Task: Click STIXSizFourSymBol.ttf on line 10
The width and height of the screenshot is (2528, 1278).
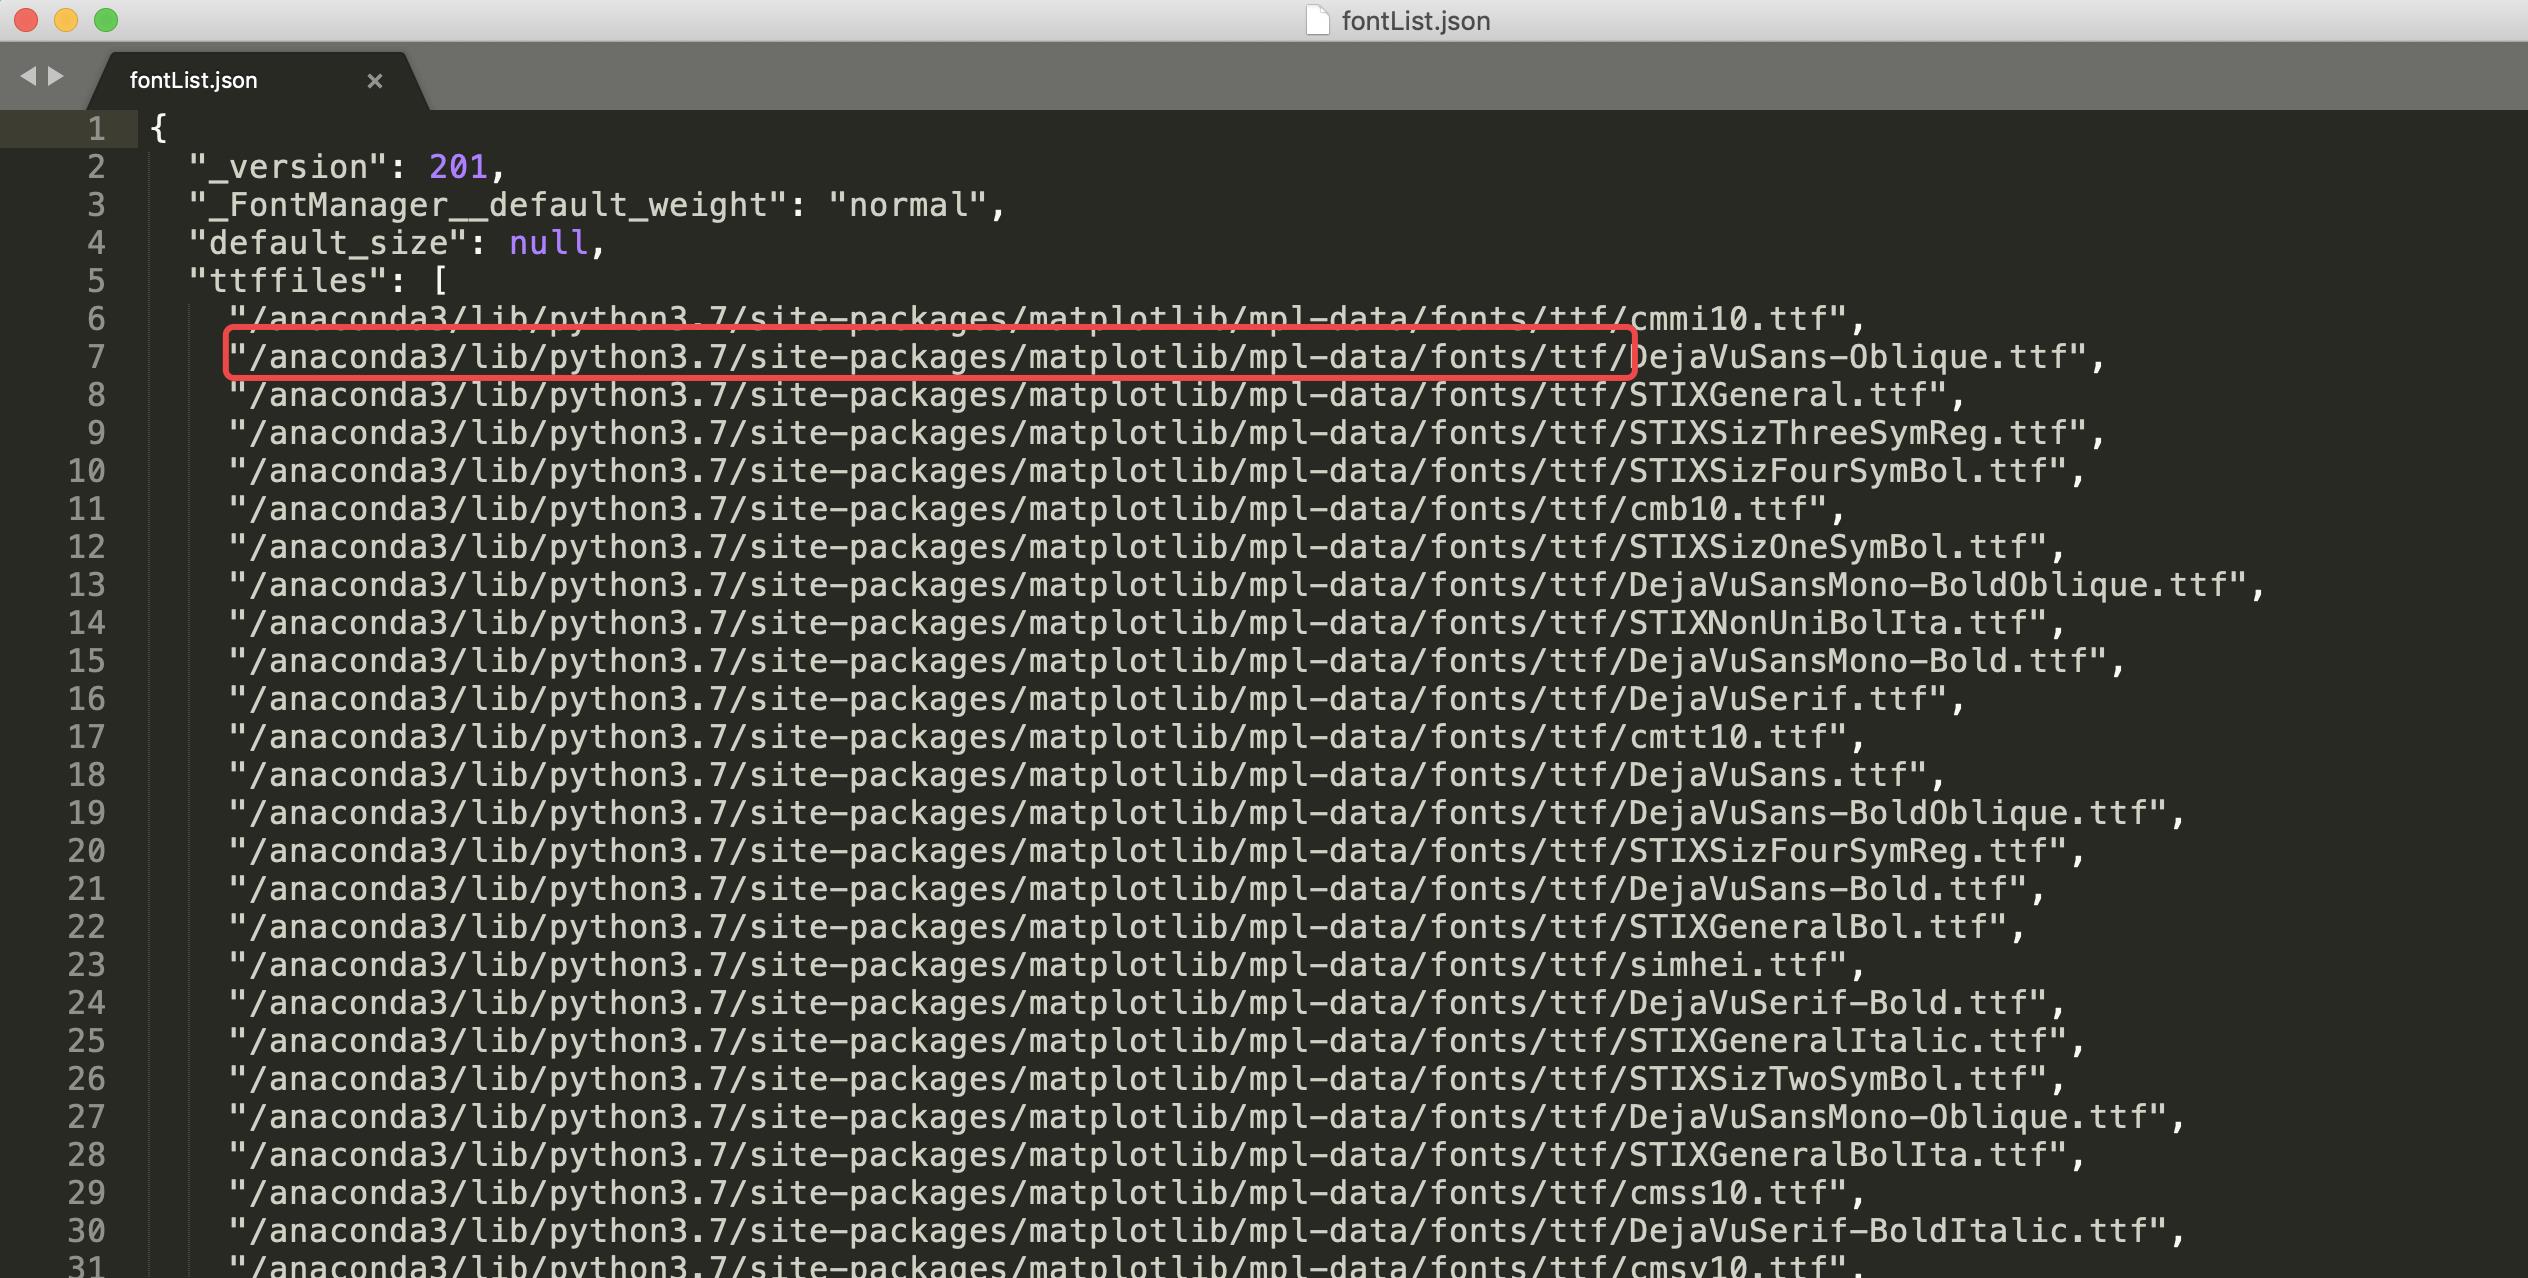Action: (1838, 471)
